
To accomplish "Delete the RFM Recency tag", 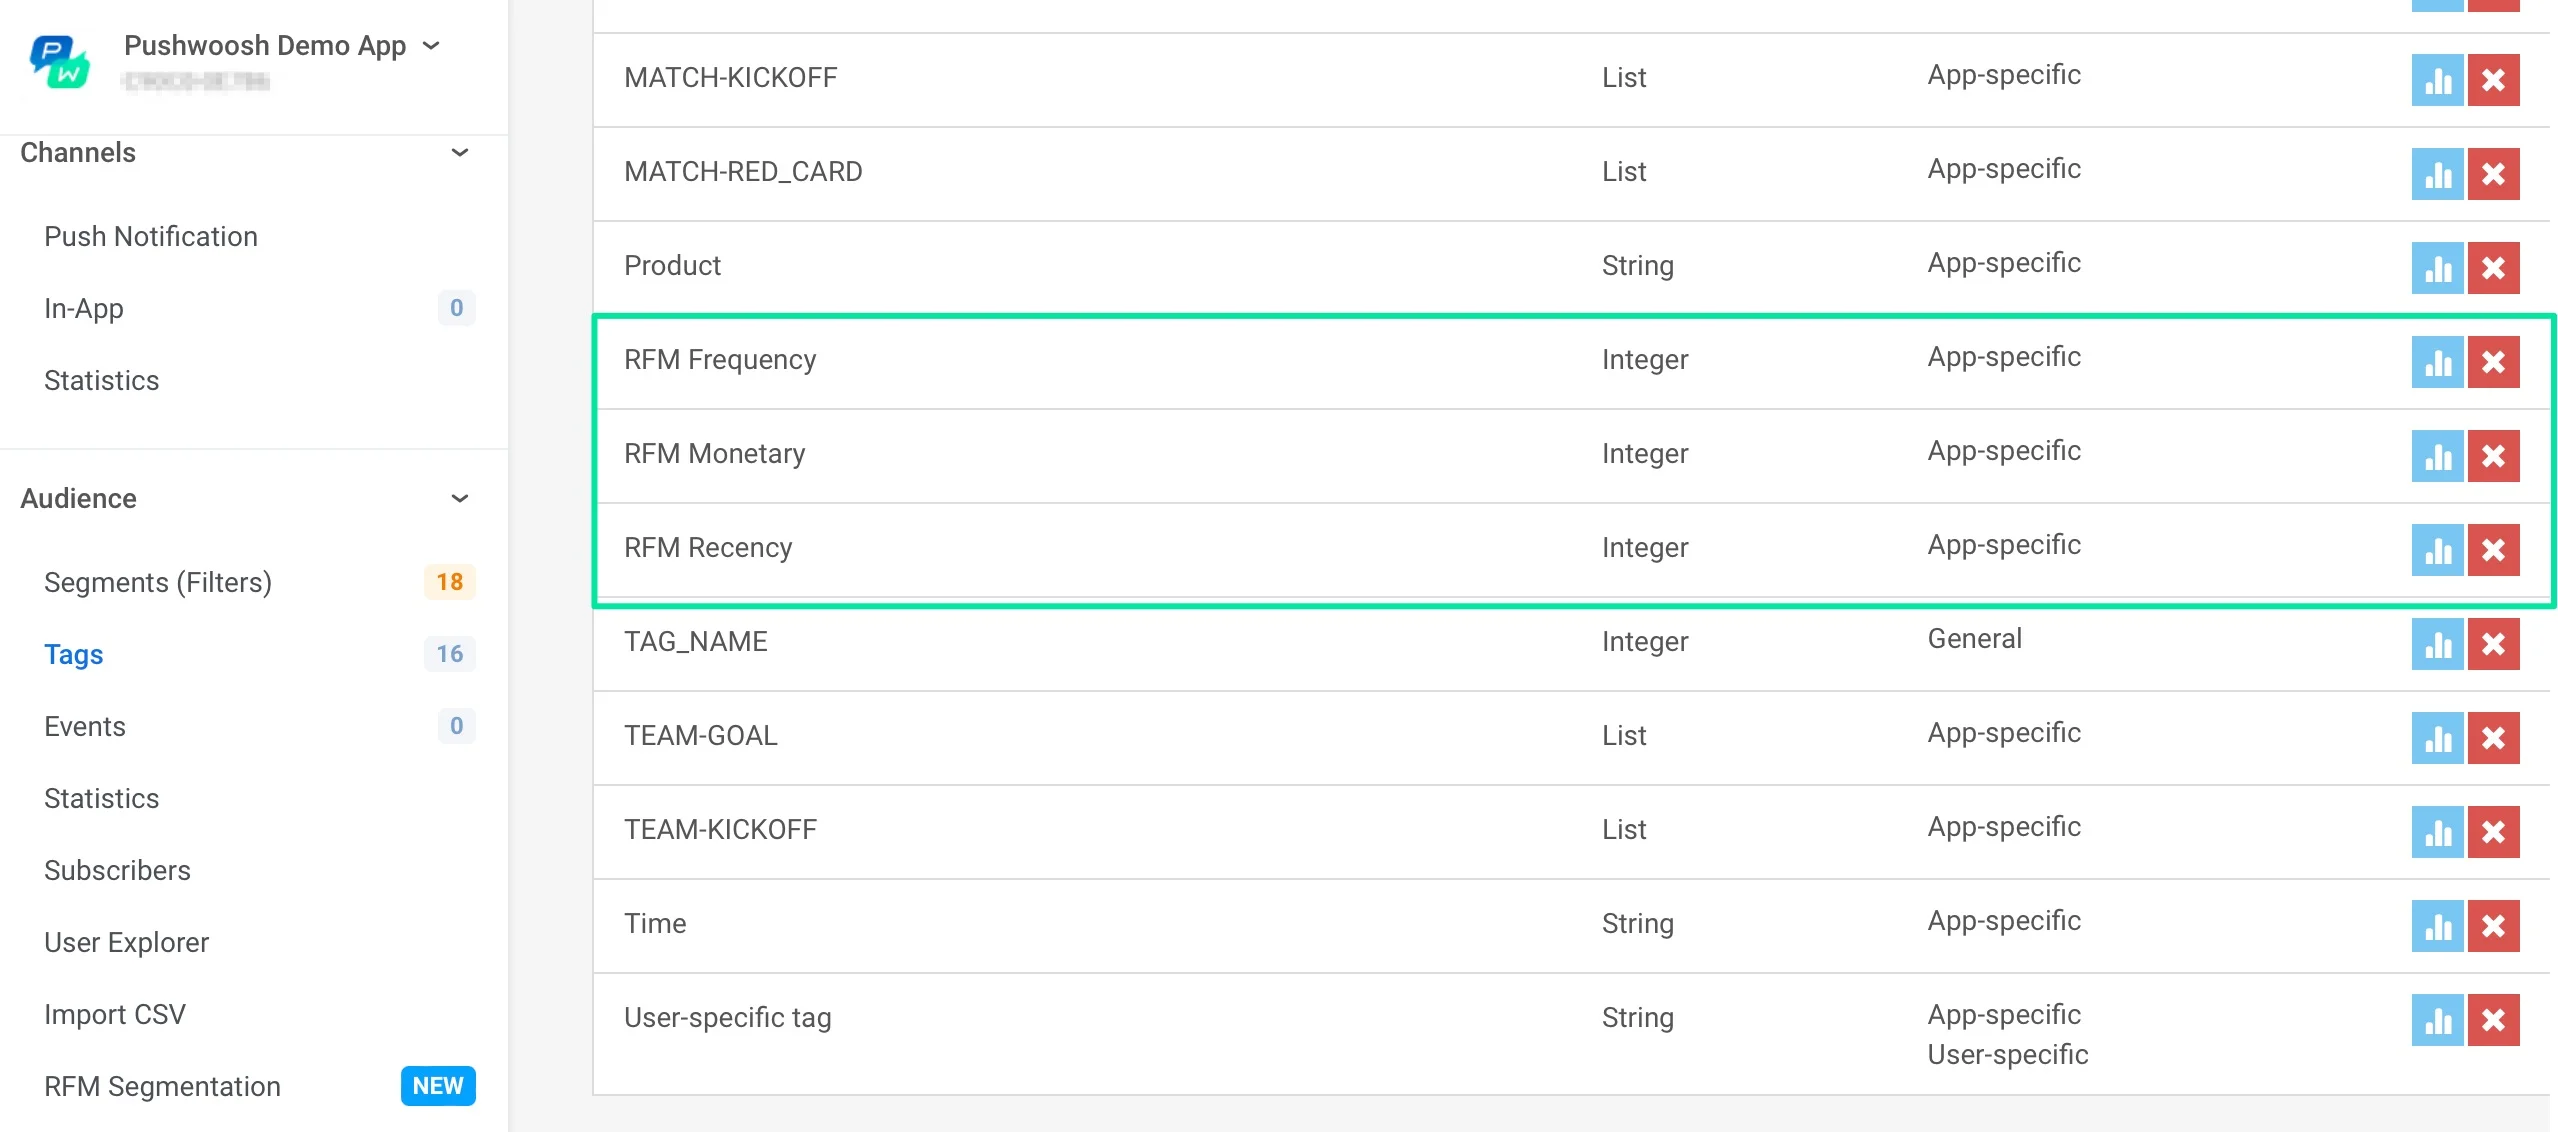I will click(2494, 551).
